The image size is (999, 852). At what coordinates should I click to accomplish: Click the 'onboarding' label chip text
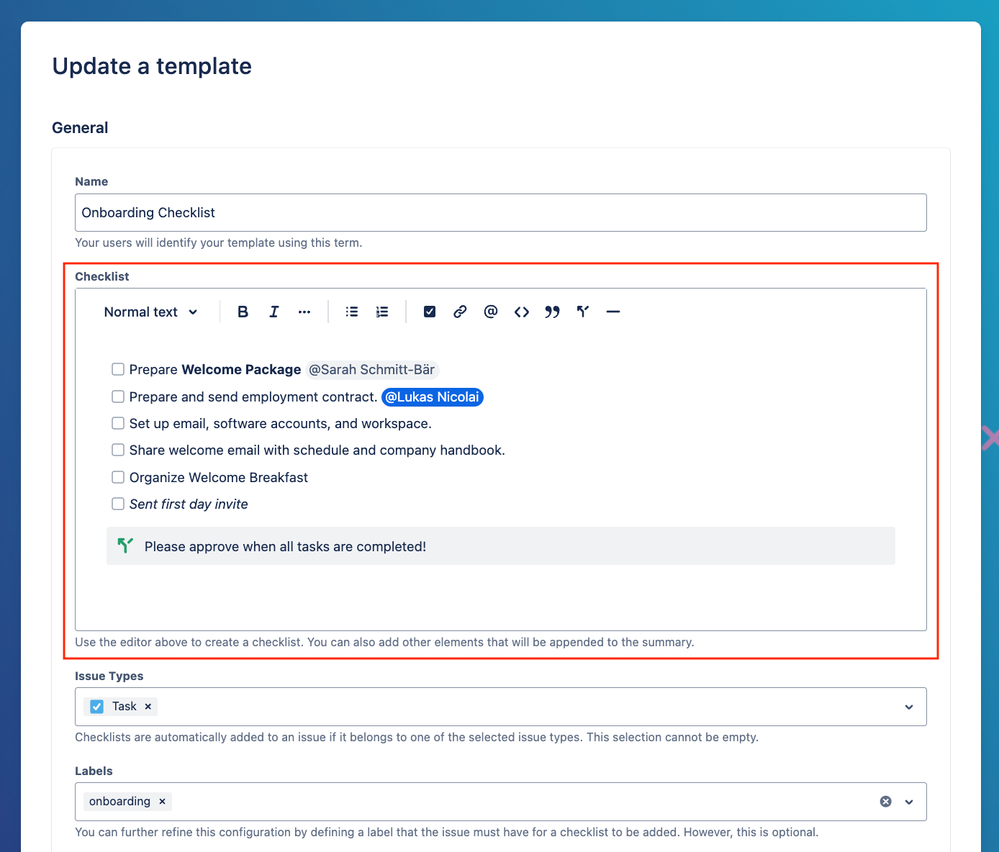[x=119, y=801]
